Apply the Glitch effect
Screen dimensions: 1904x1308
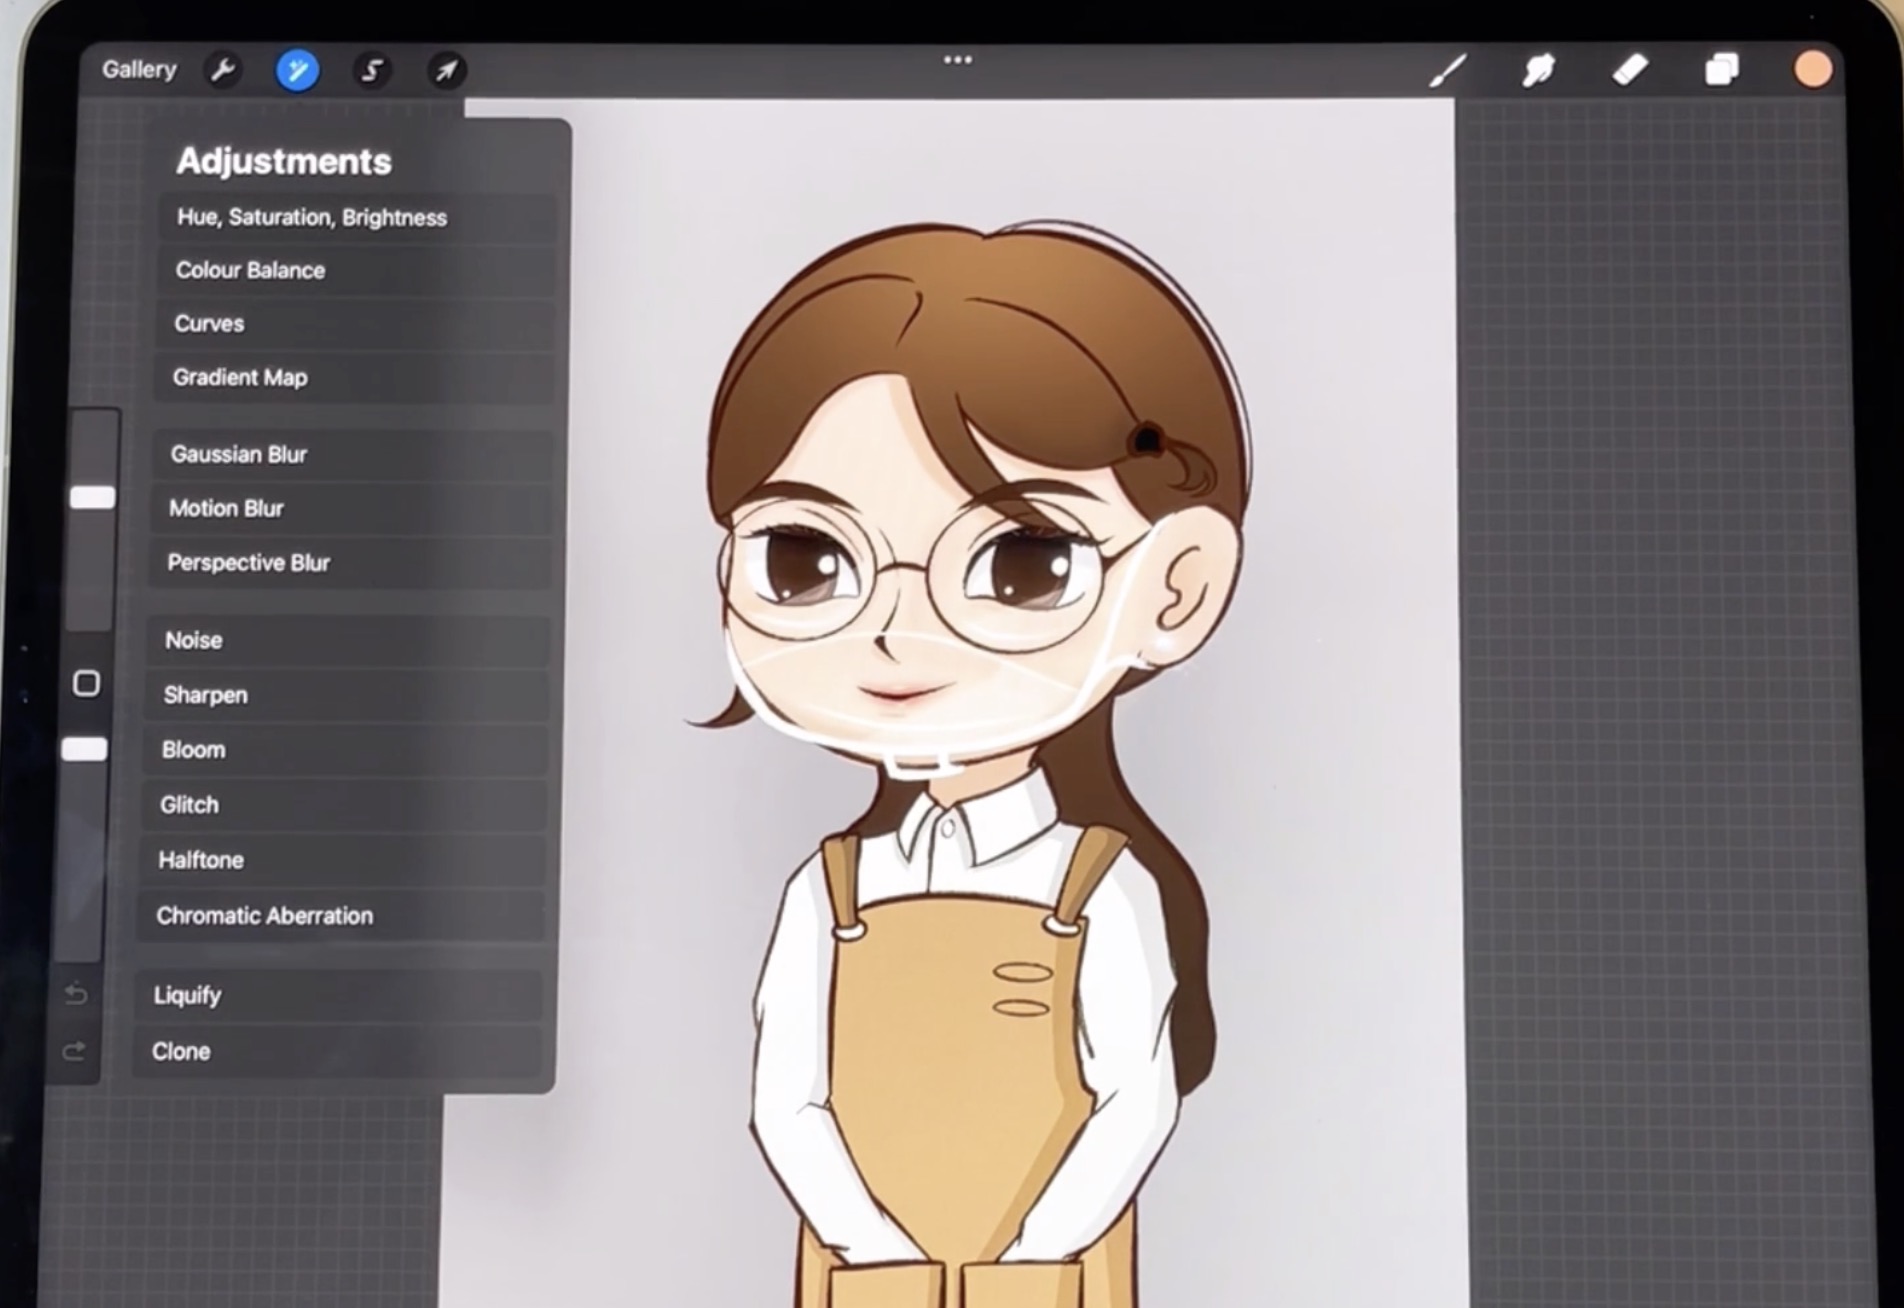coord(343,805)
